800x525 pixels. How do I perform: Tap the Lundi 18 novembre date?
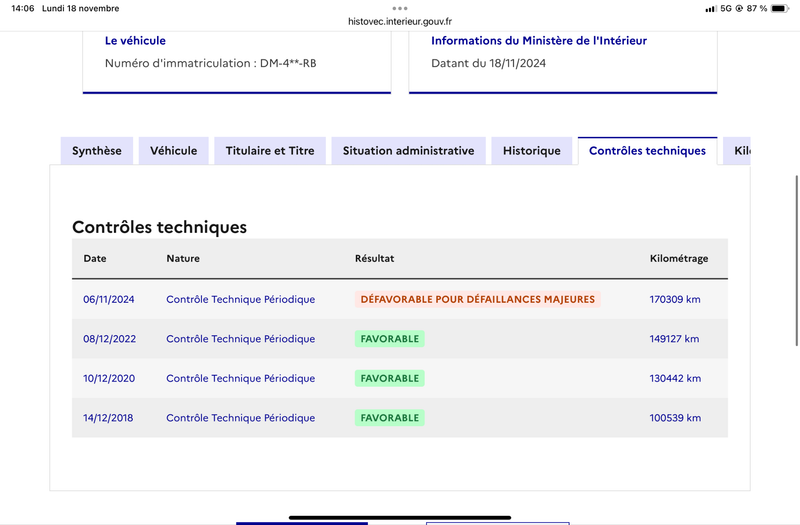pos(81,8)
